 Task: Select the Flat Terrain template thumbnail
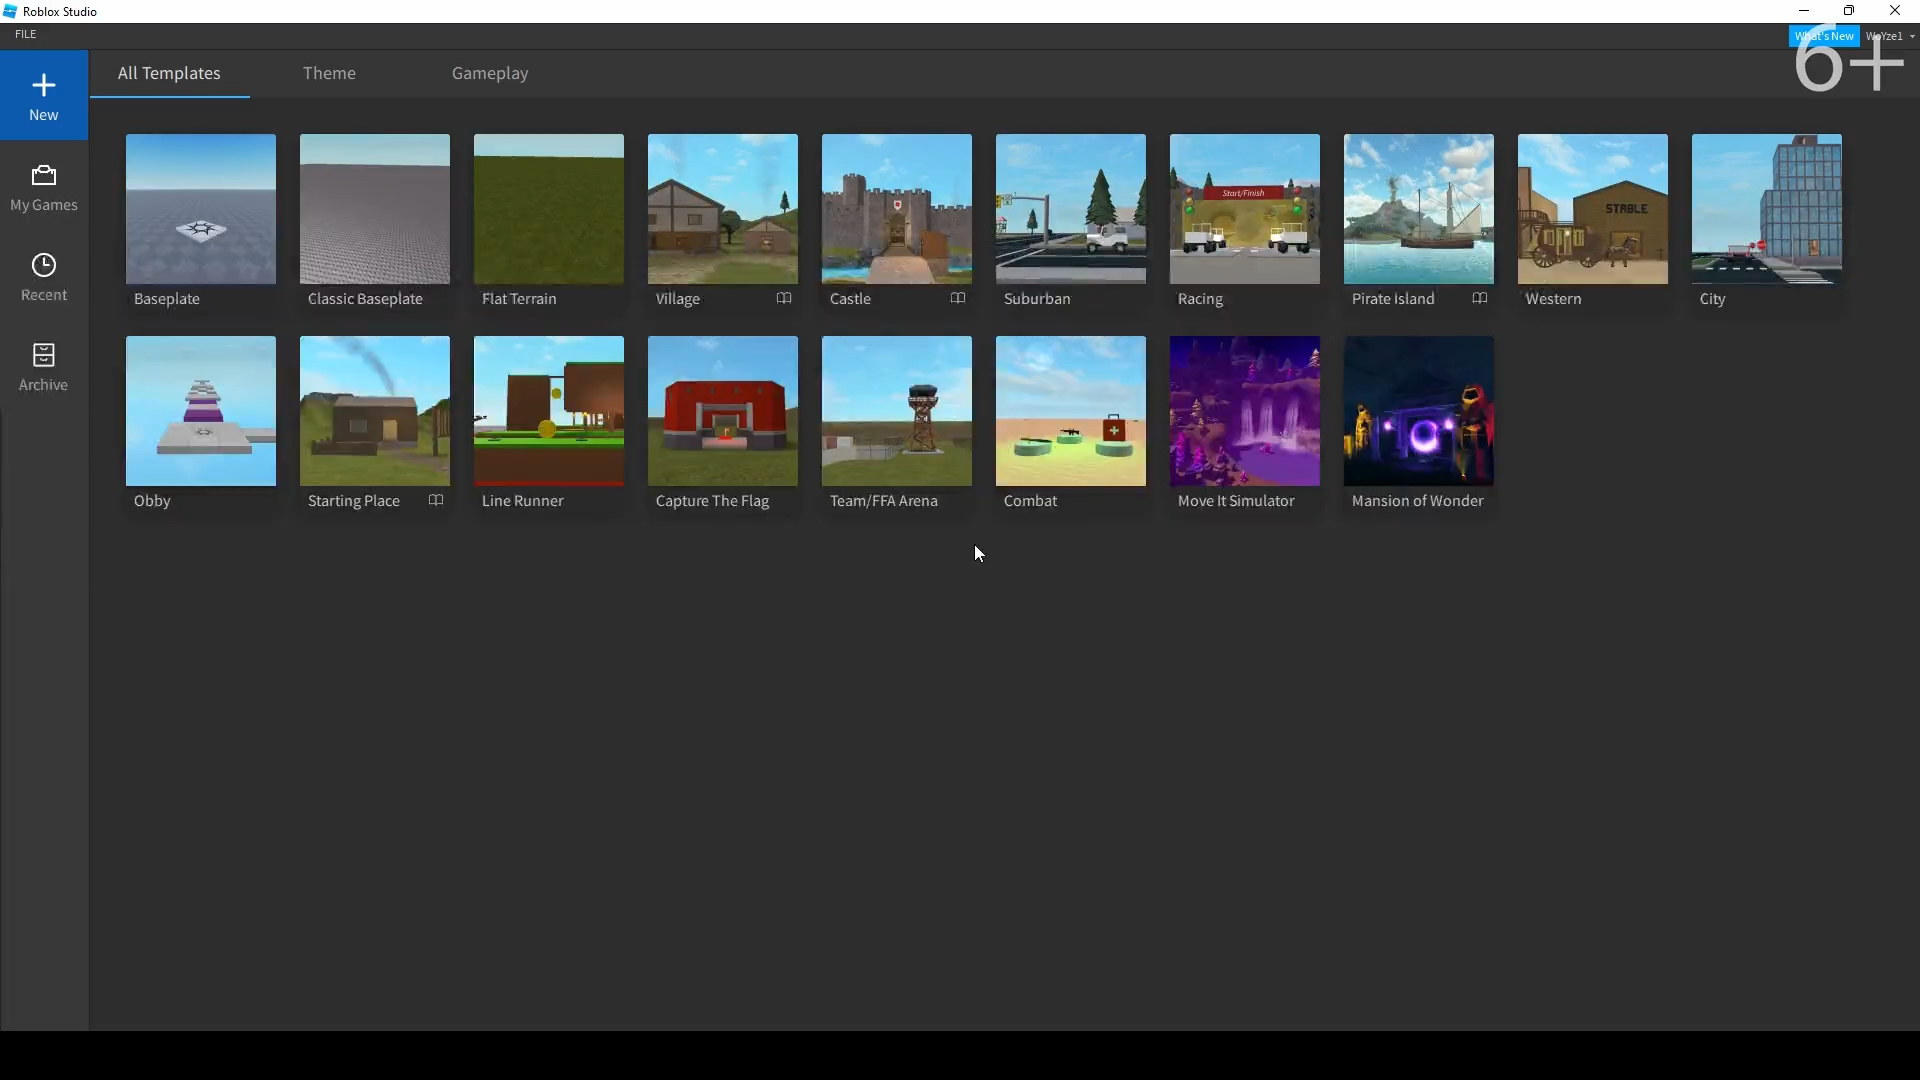(x=549, y=209)
